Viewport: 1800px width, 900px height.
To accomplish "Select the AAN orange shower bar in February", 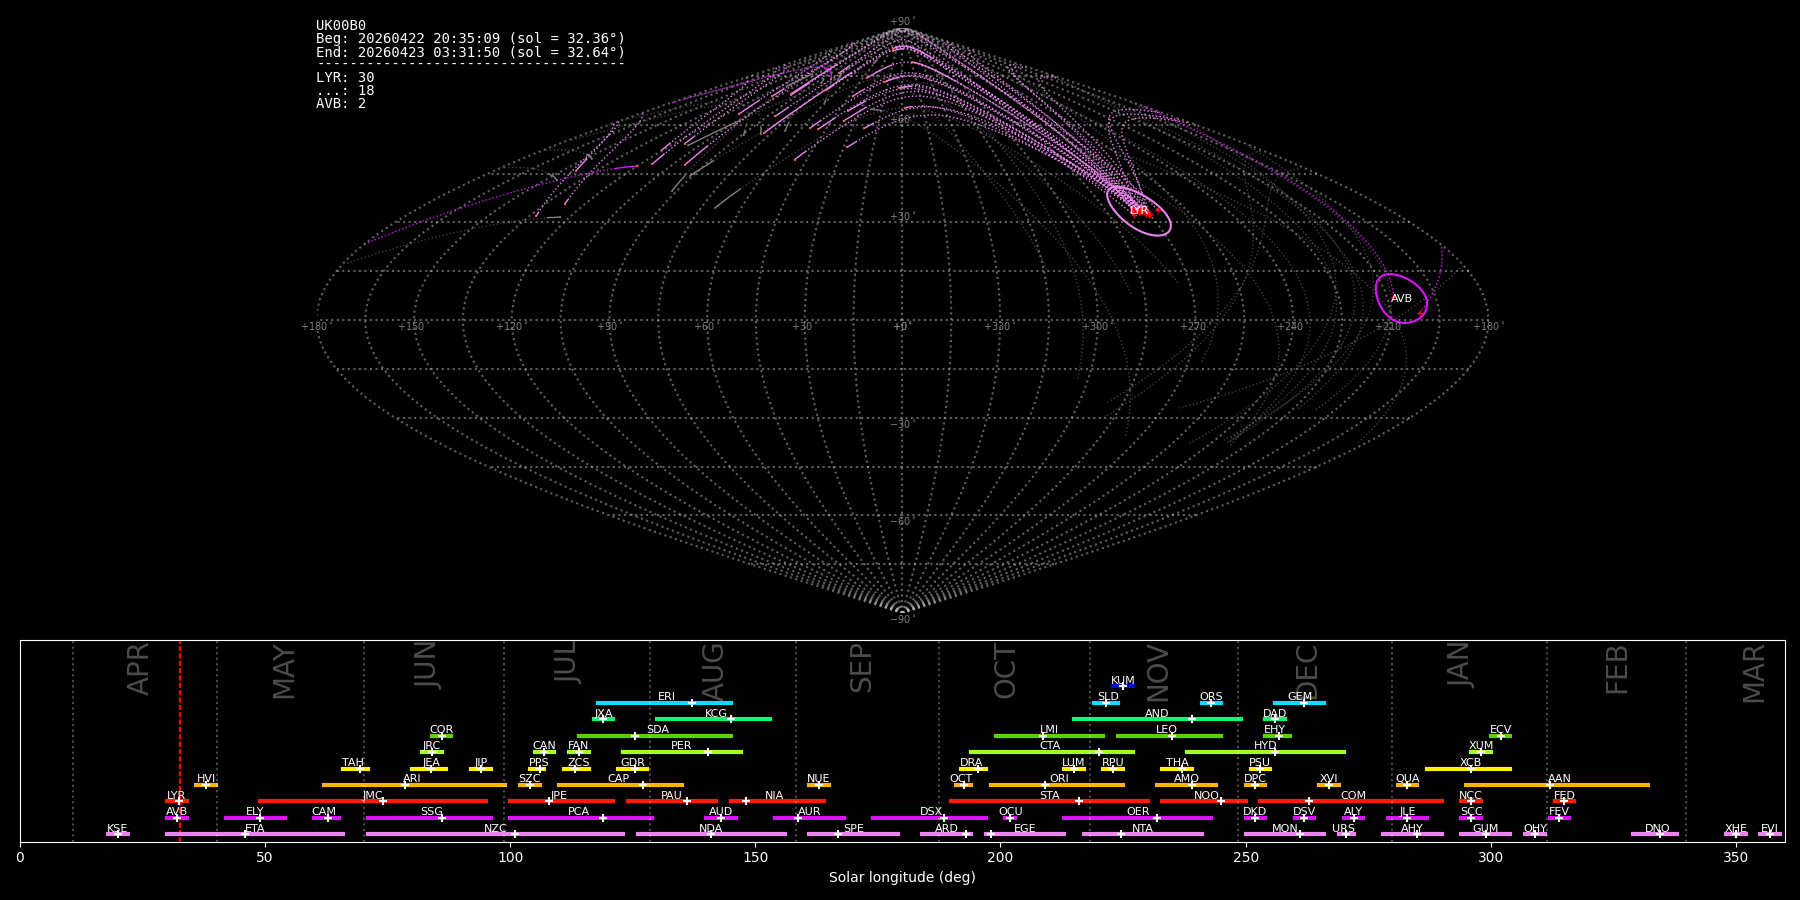I will [x=1557, y=785].
